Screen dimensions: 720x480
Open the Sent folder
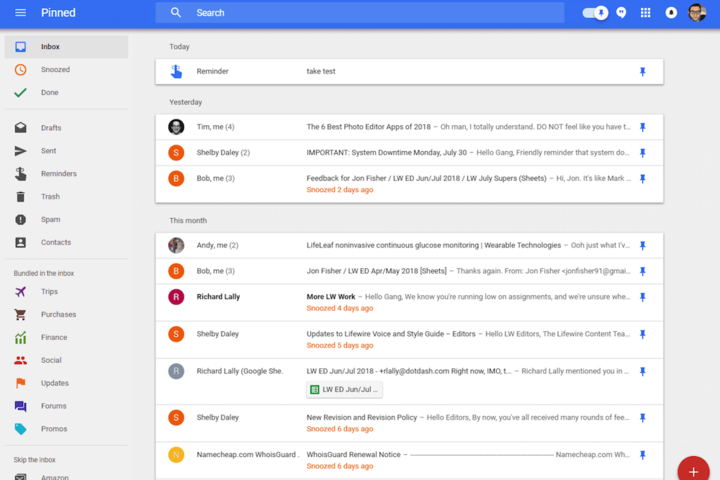coord(67,151)
